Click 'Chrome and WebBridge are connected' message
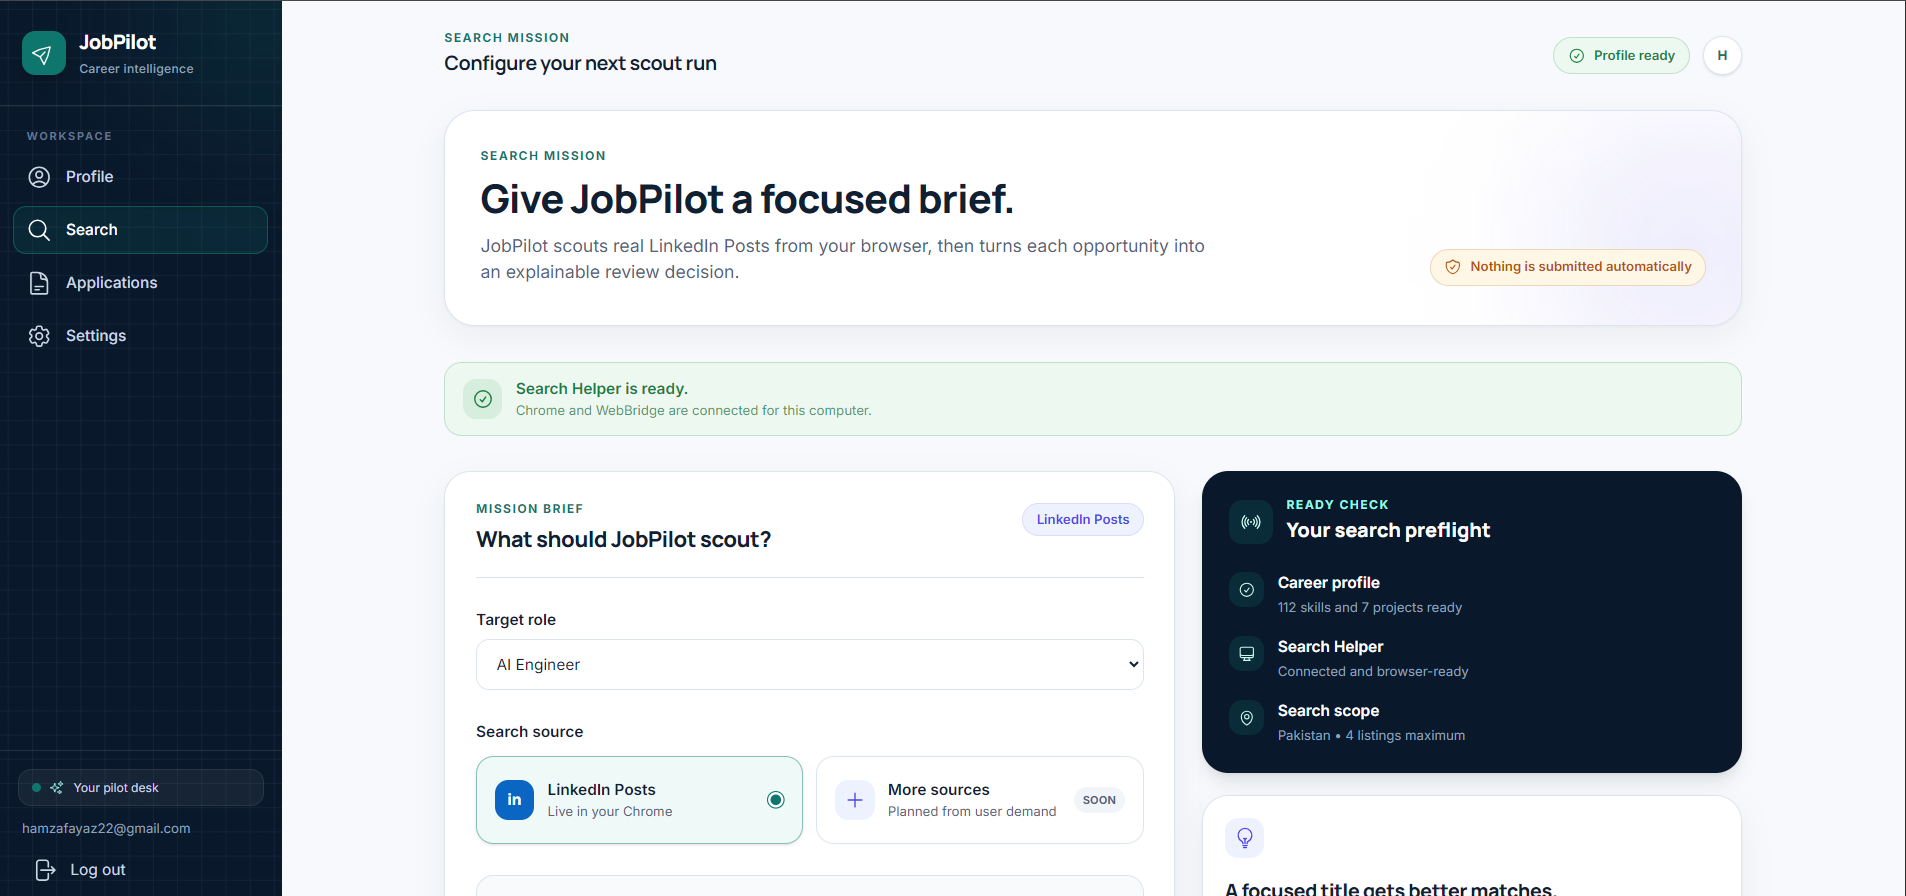The image size is (1906, 896). pos(694,411)
